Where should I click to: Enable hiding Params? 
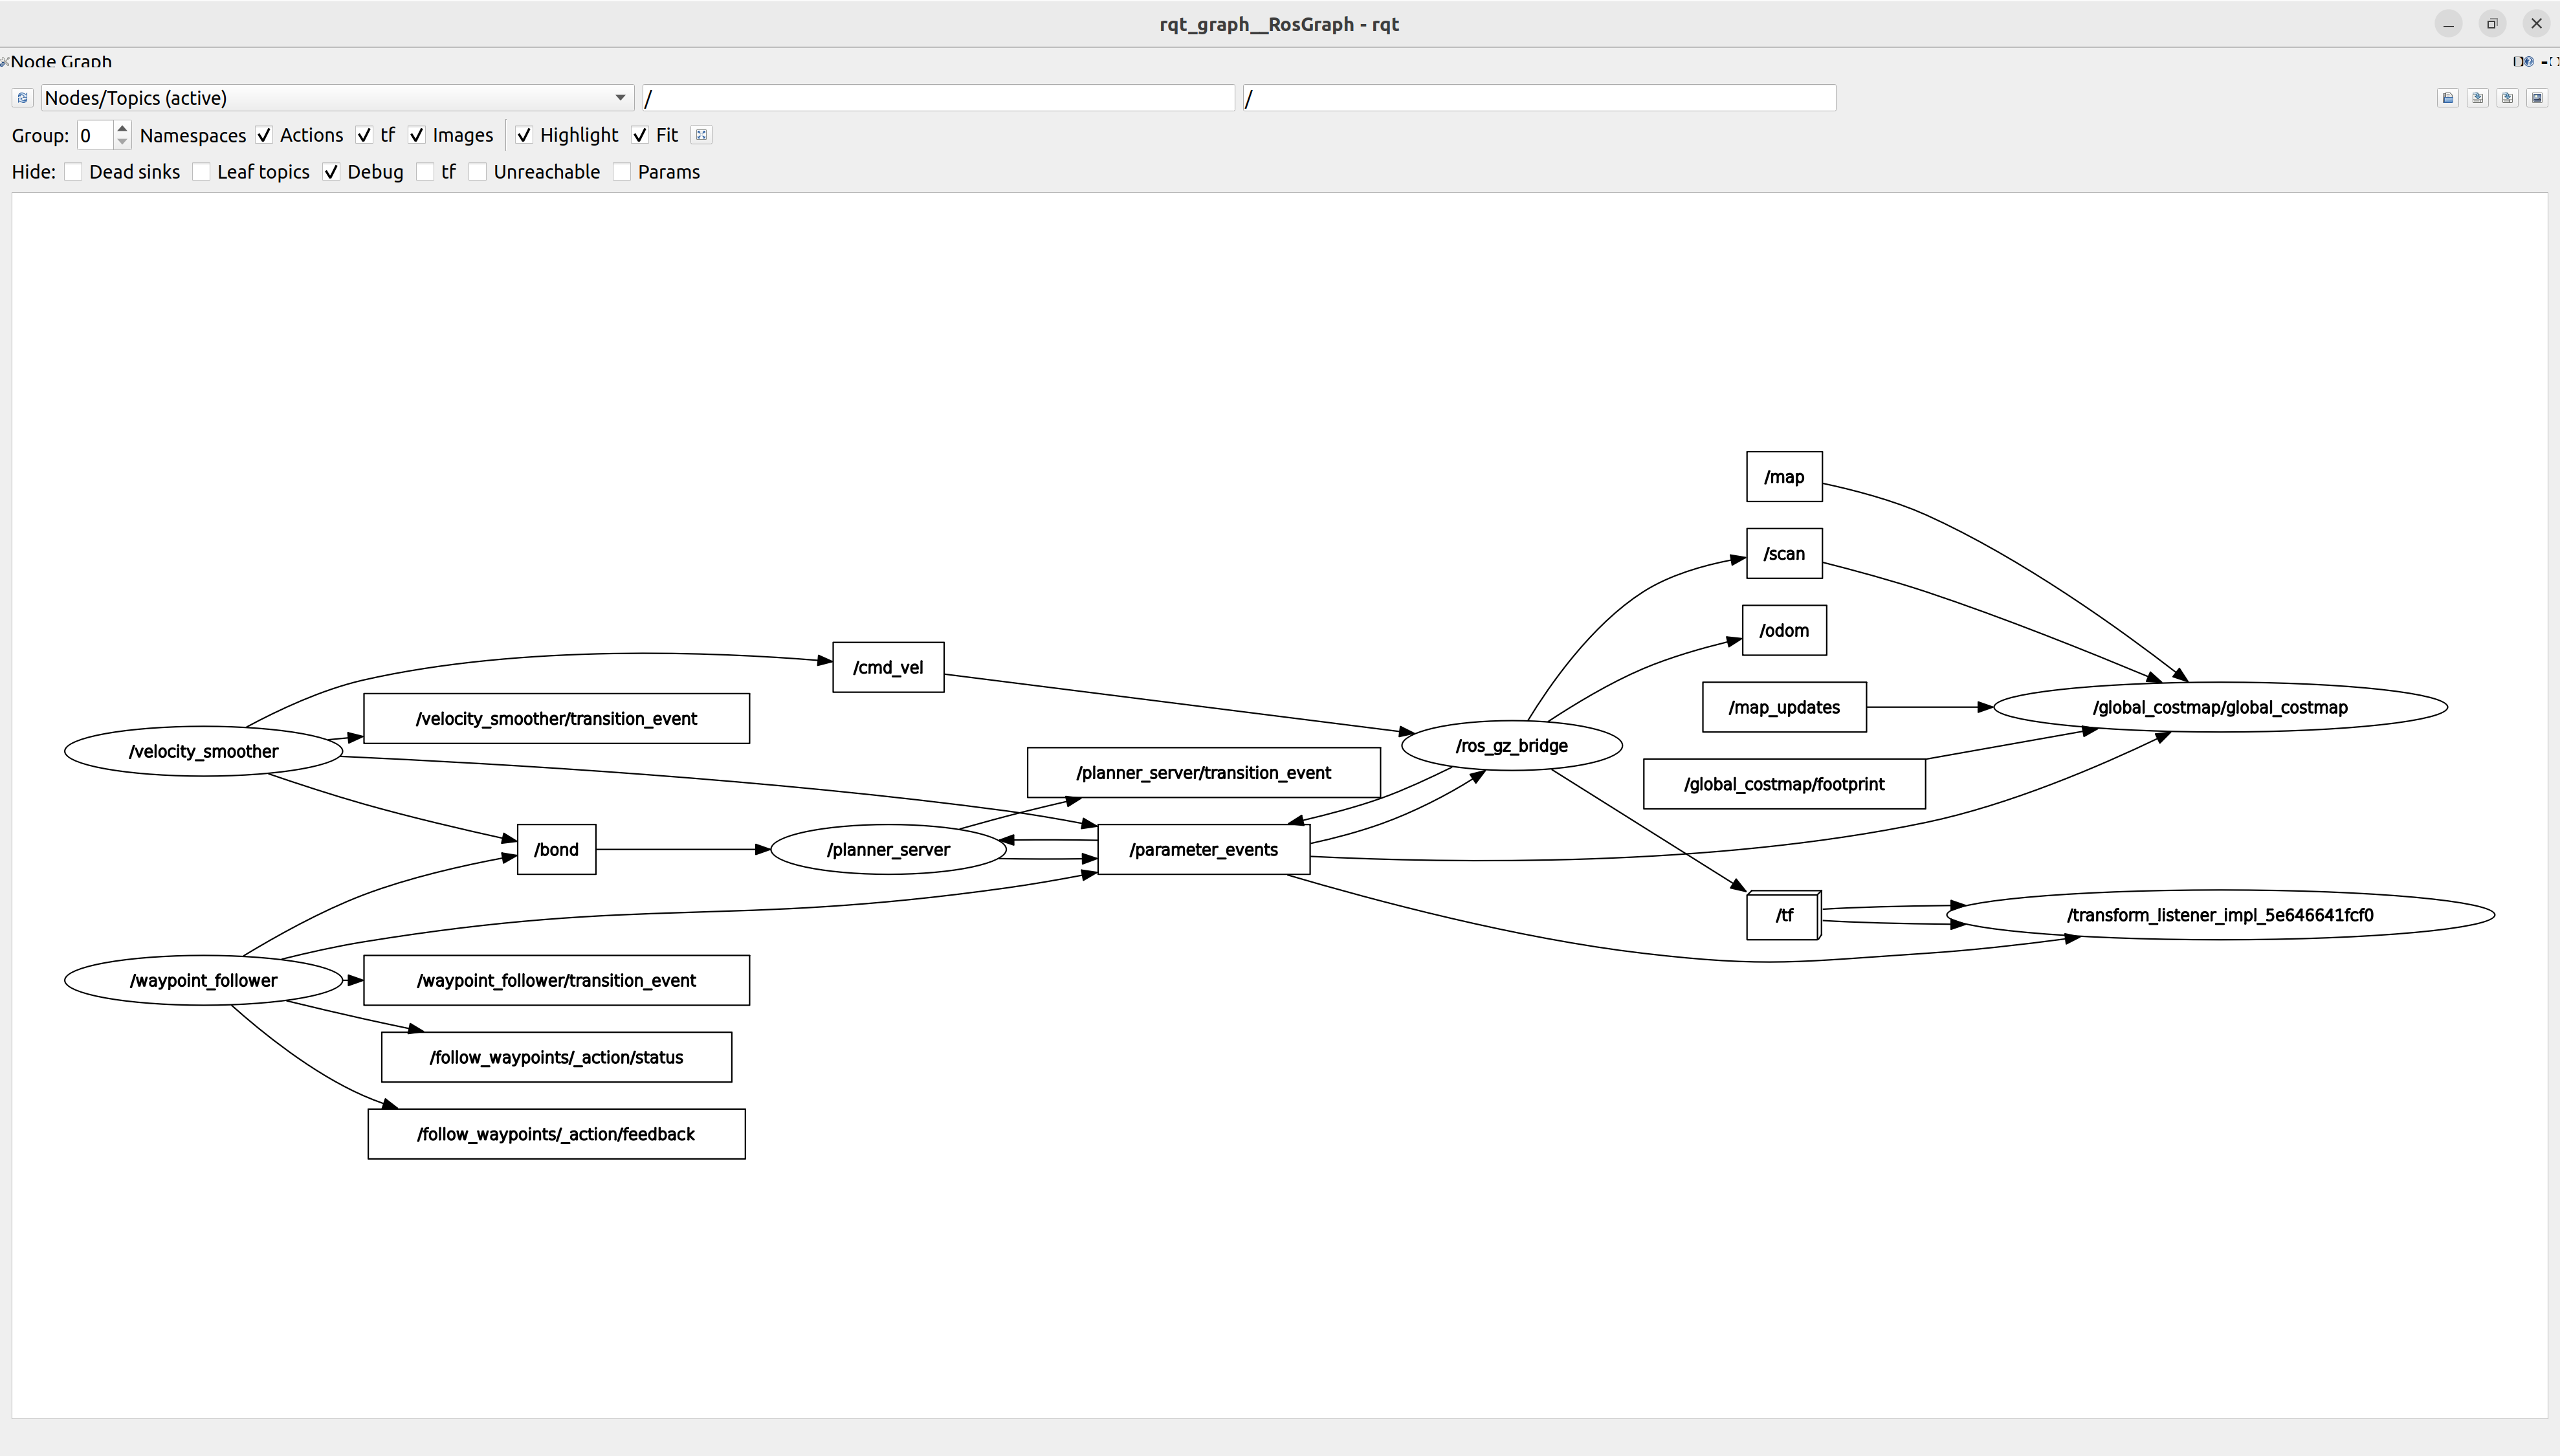[x=622, y=172]
